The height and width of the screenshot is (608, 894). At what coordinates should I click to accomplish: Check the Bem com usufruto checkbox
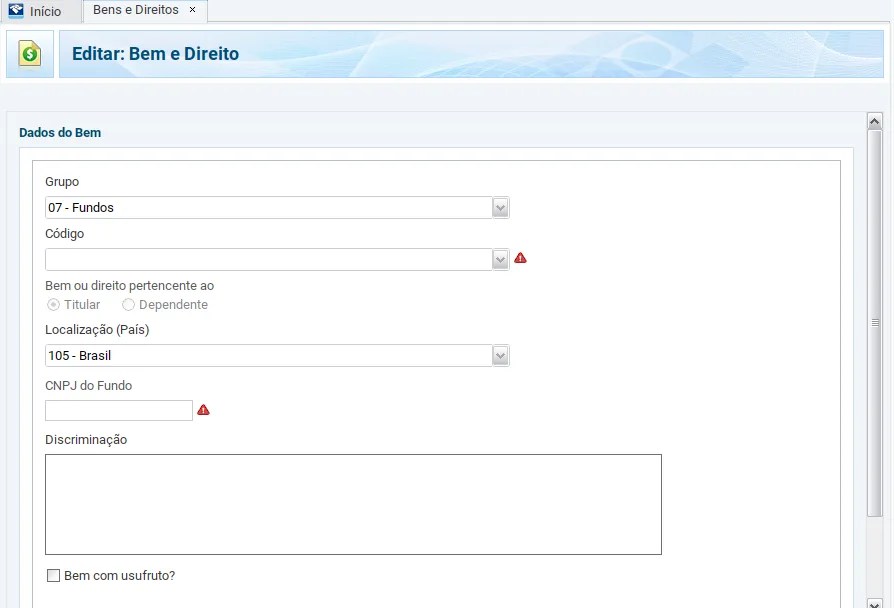point(54,576)
